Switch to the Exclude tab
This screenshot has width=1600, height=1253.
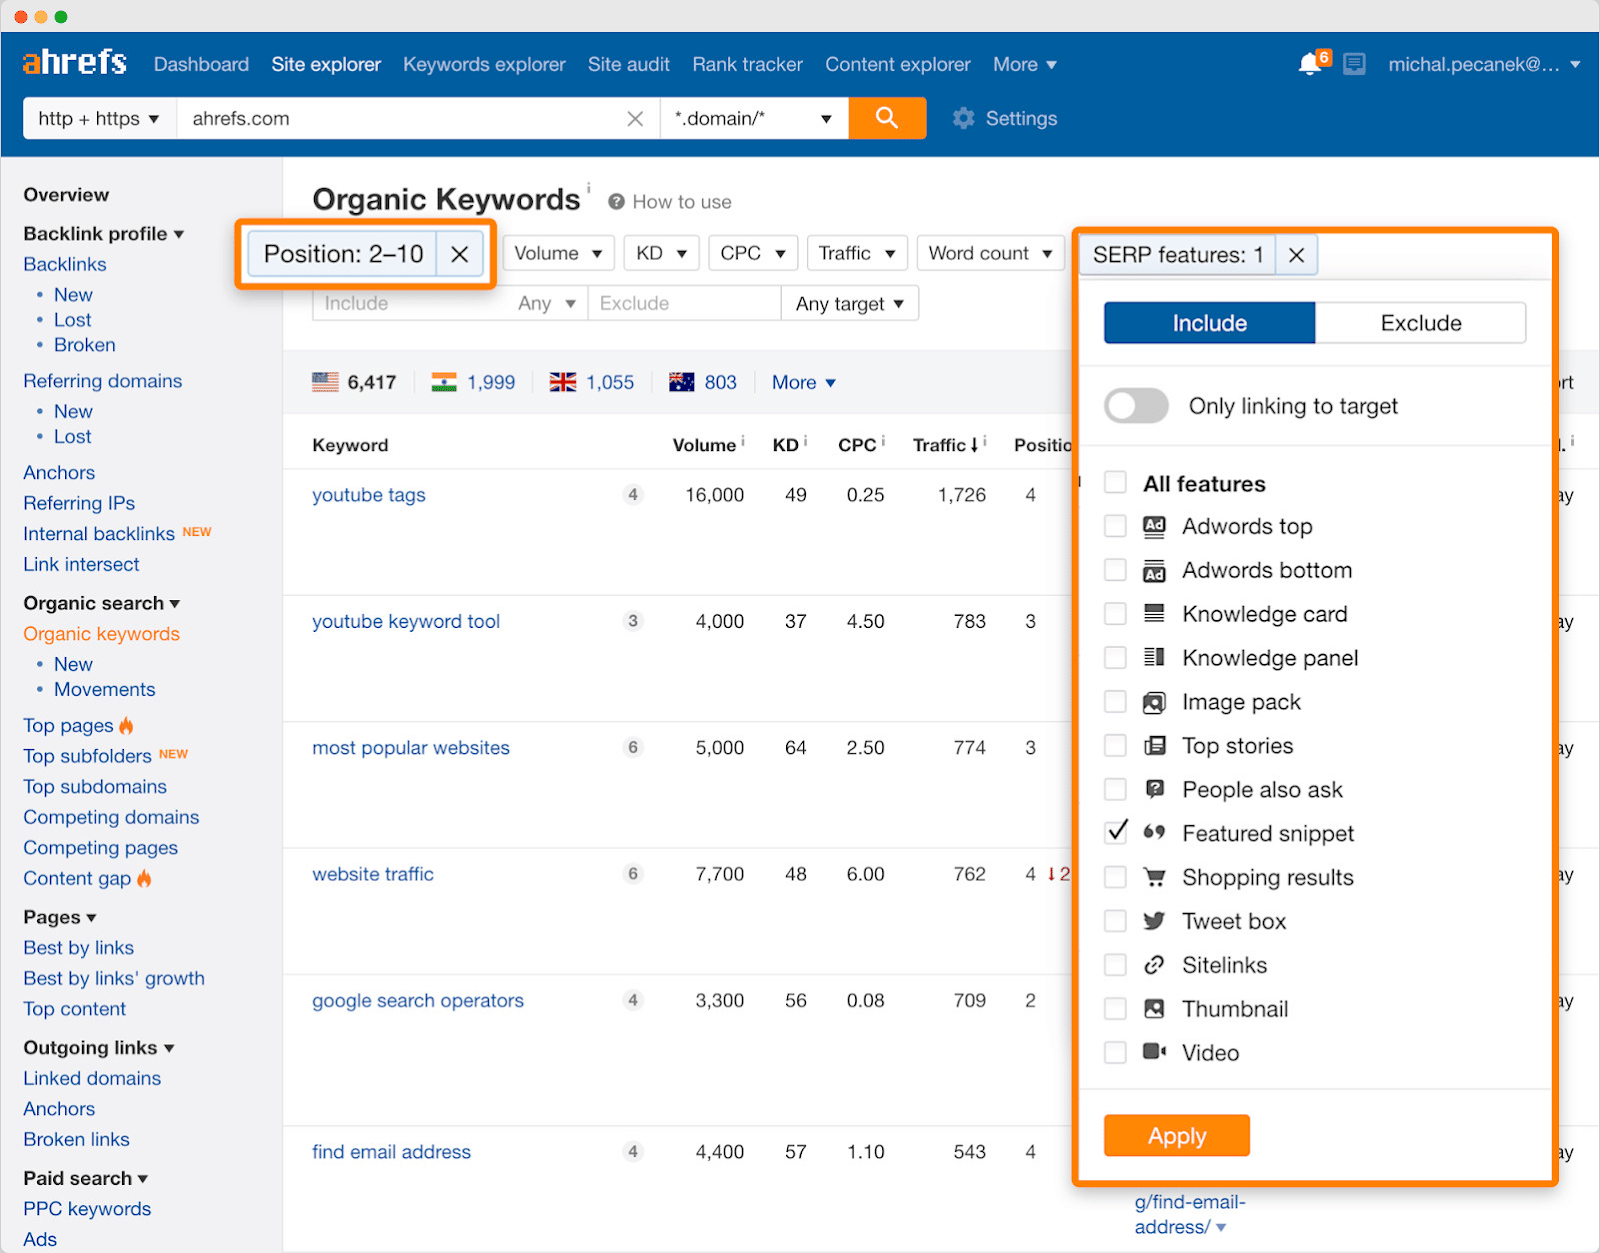pyautogui.click(x=1420, y=323)
